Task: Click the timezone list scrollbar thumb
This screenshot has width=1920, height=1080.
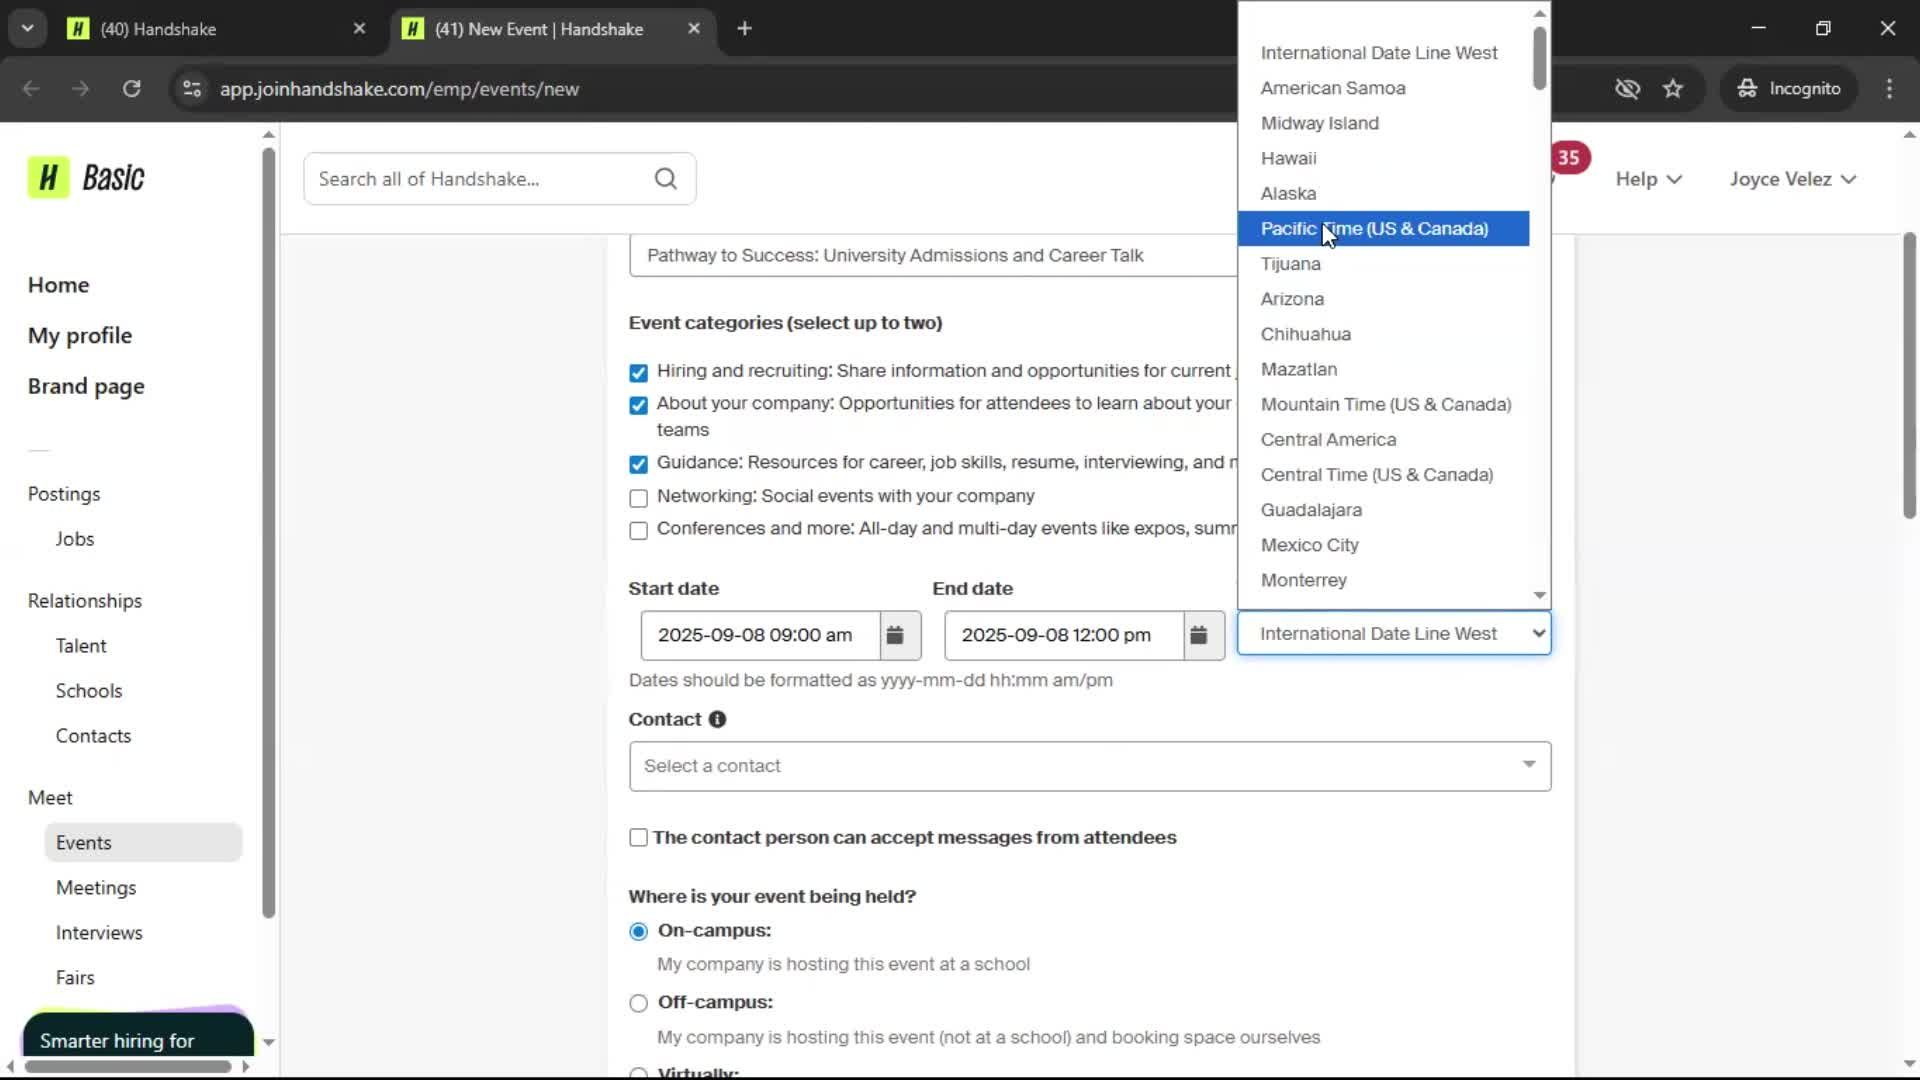Action: point(1540,57)
